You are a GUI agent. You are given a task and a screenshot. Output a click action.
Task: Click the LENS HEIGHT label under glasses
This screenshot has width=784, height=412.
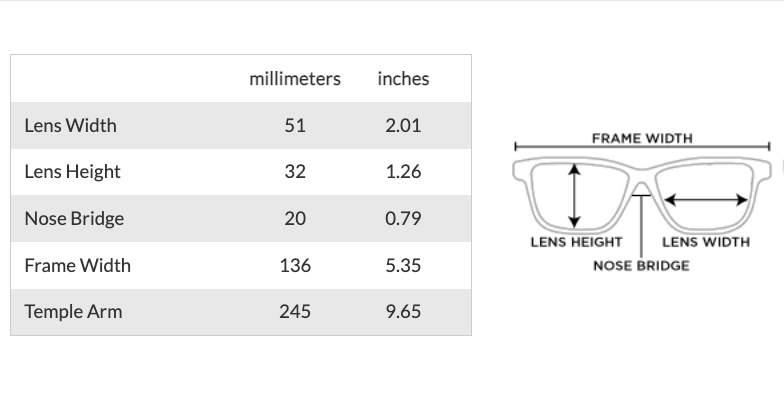click(576, 241)
